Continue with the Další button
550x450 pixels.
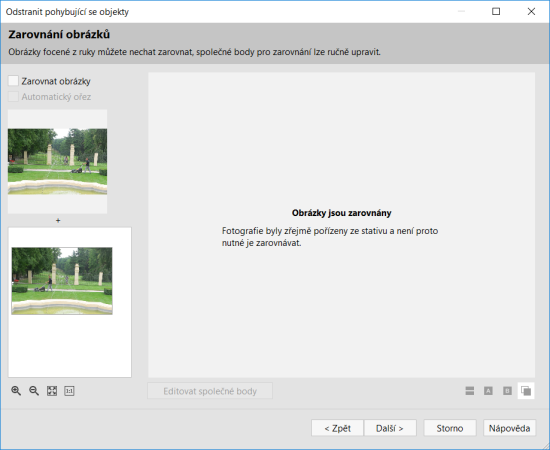tap(390, 428)
